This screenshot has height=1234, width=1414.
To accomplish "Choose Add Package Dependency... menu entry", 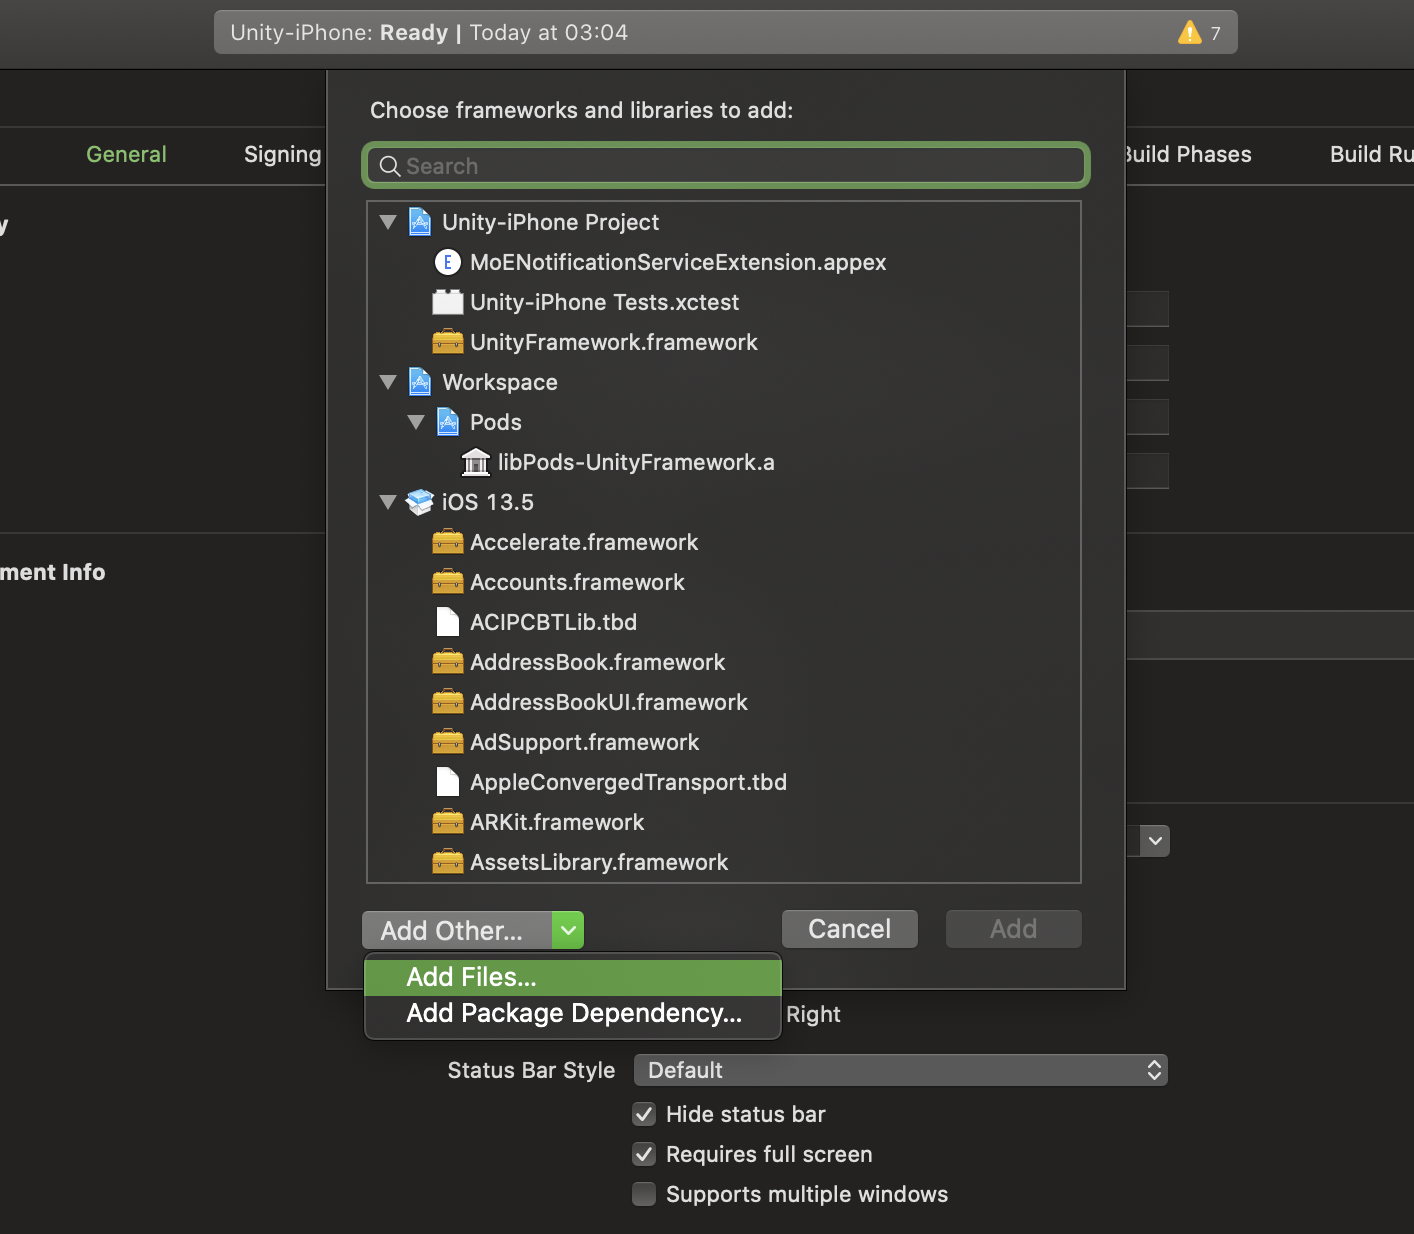I will 573,1014.
